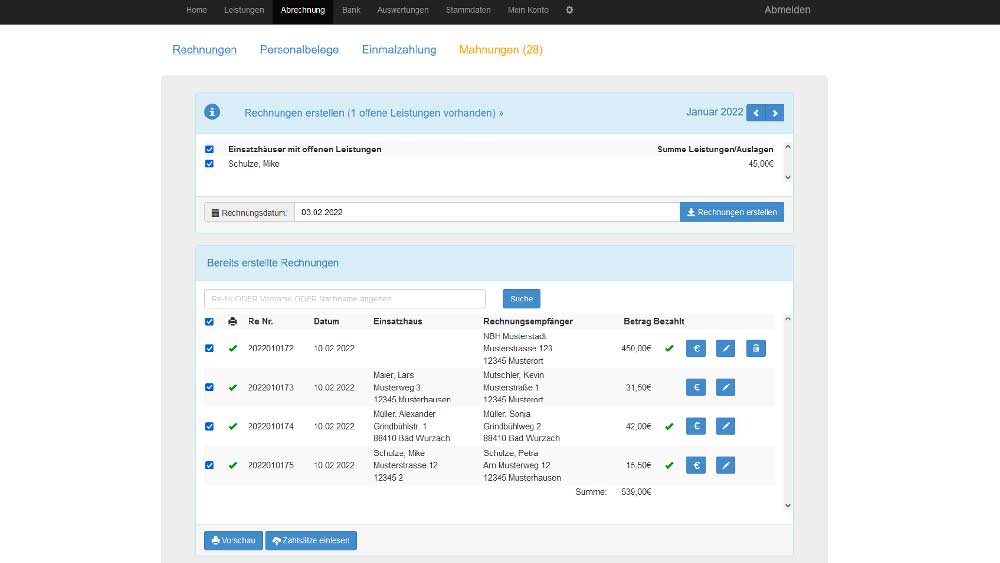
Task: Uncheck invoice 2022010172 checkbox
Action: tap(209, 348)
